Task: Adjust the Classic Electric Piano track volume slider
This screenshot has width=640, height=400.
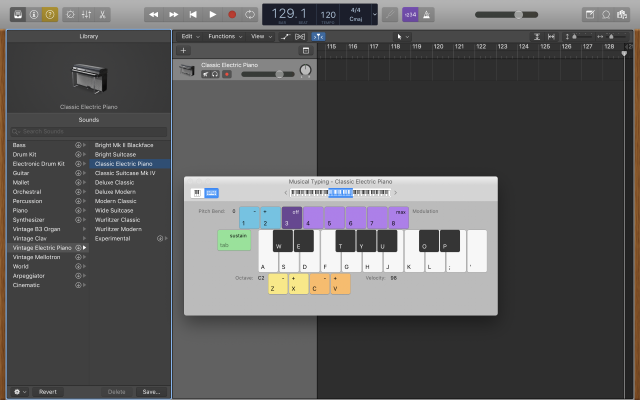Action: tap(268, 74)
